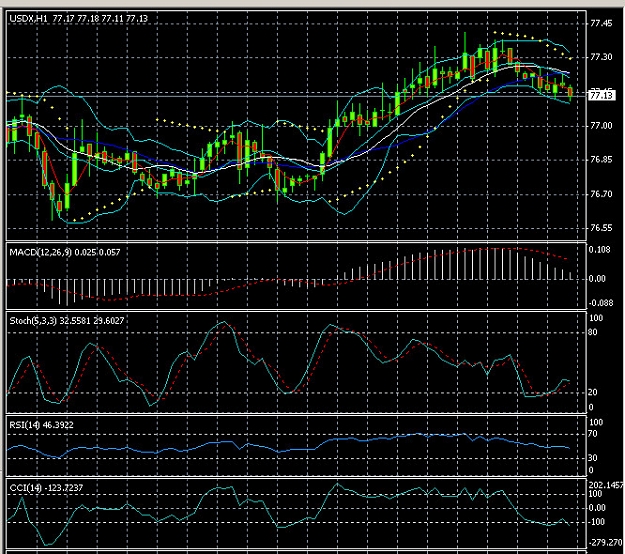Click the 202.1457 CCI scale value
Screen dimensions: 625x554
(606, 485)
